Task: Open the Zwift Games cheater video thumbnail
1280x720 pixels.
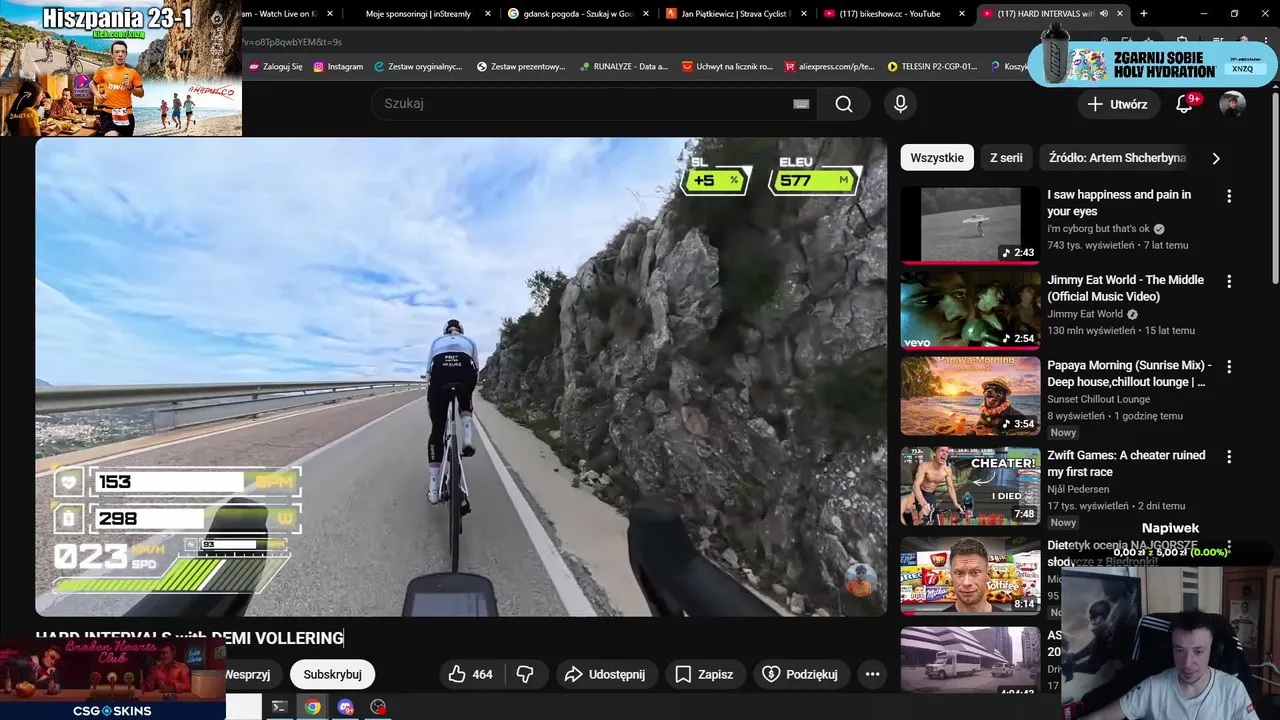Action: point(970,486)
